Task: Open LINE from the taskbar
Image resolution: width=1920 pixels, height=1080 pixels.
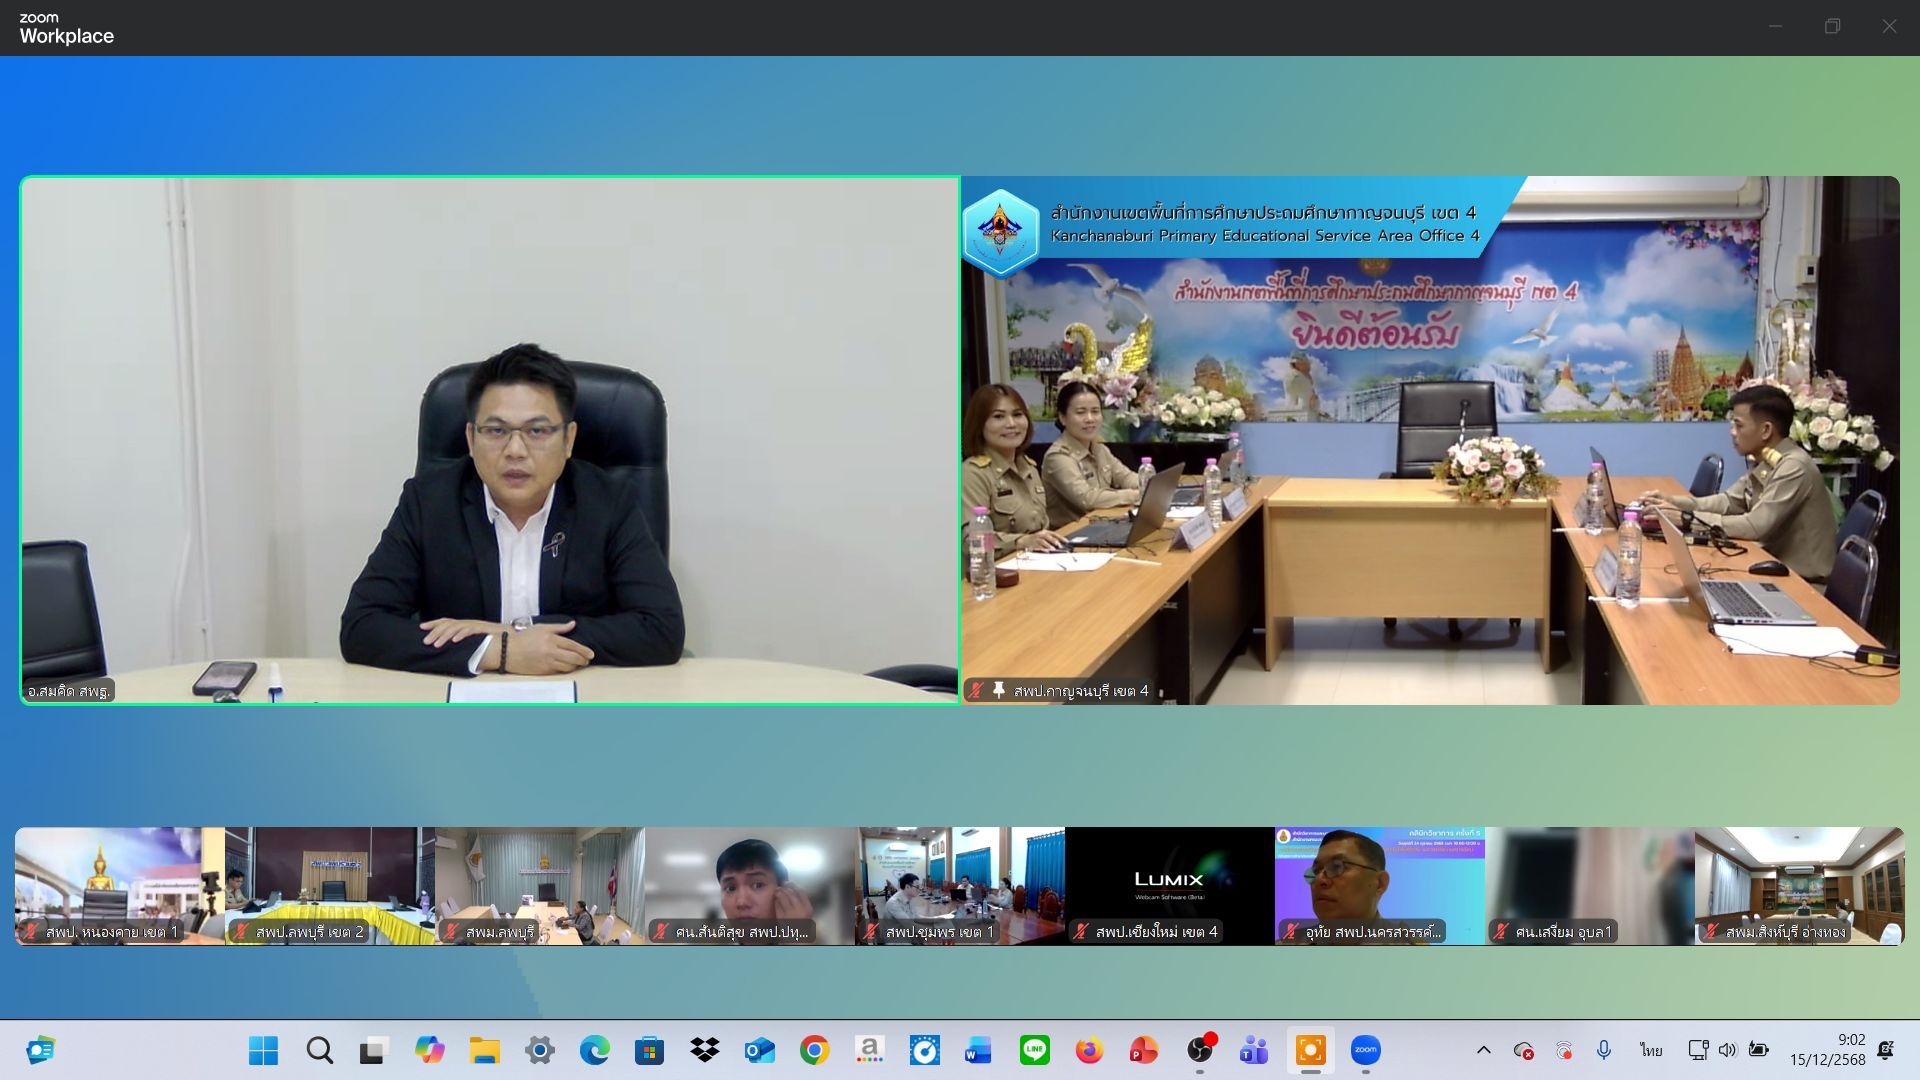Action: 1034,1050
